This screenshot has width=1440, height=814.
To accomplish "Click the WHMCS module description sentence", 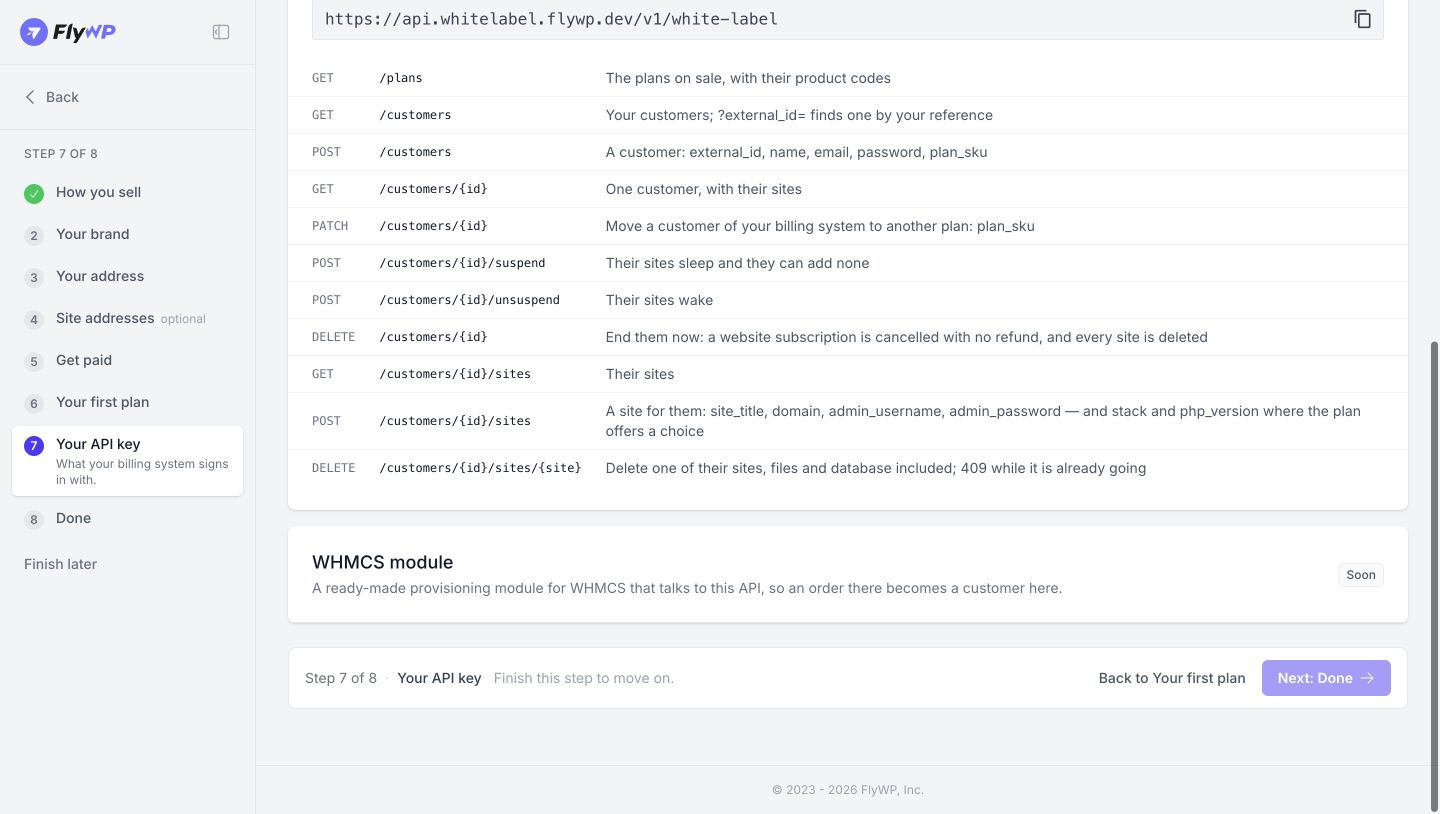I will click(x=687, y=588).
